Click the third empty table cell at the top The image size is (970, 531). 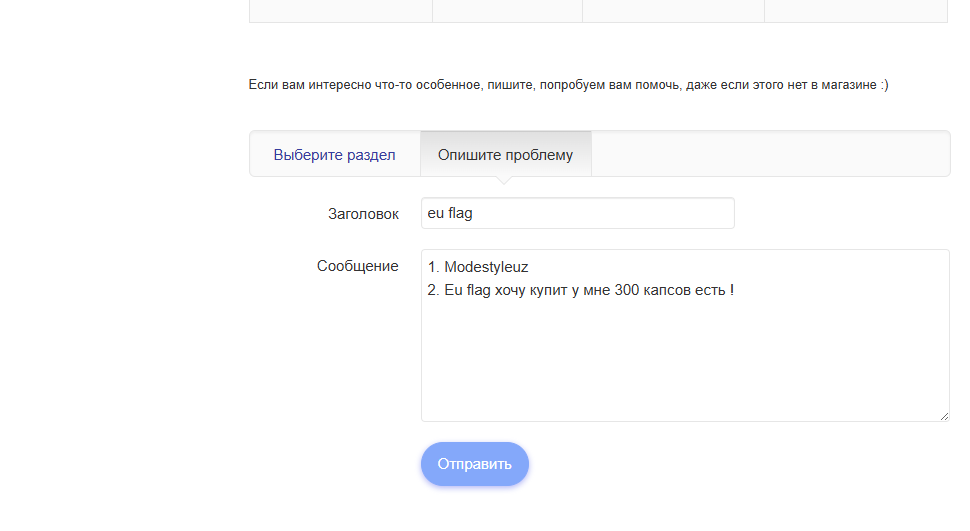673,10
